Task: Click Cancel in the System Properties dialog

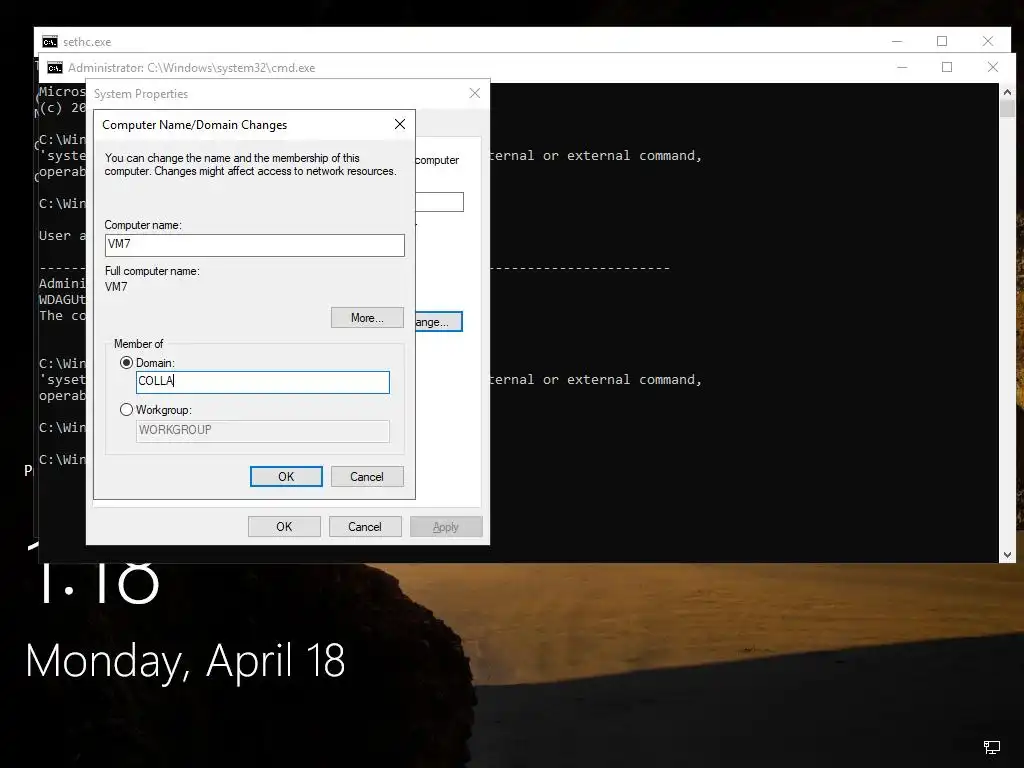Action: [365, 526]
